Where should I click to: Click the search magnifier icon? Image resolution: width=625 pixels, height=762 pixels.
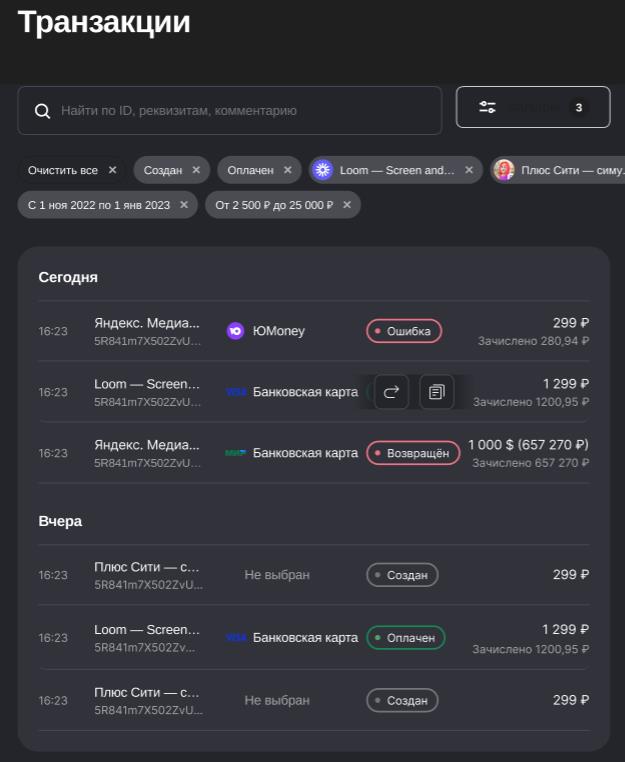[42, 111]
